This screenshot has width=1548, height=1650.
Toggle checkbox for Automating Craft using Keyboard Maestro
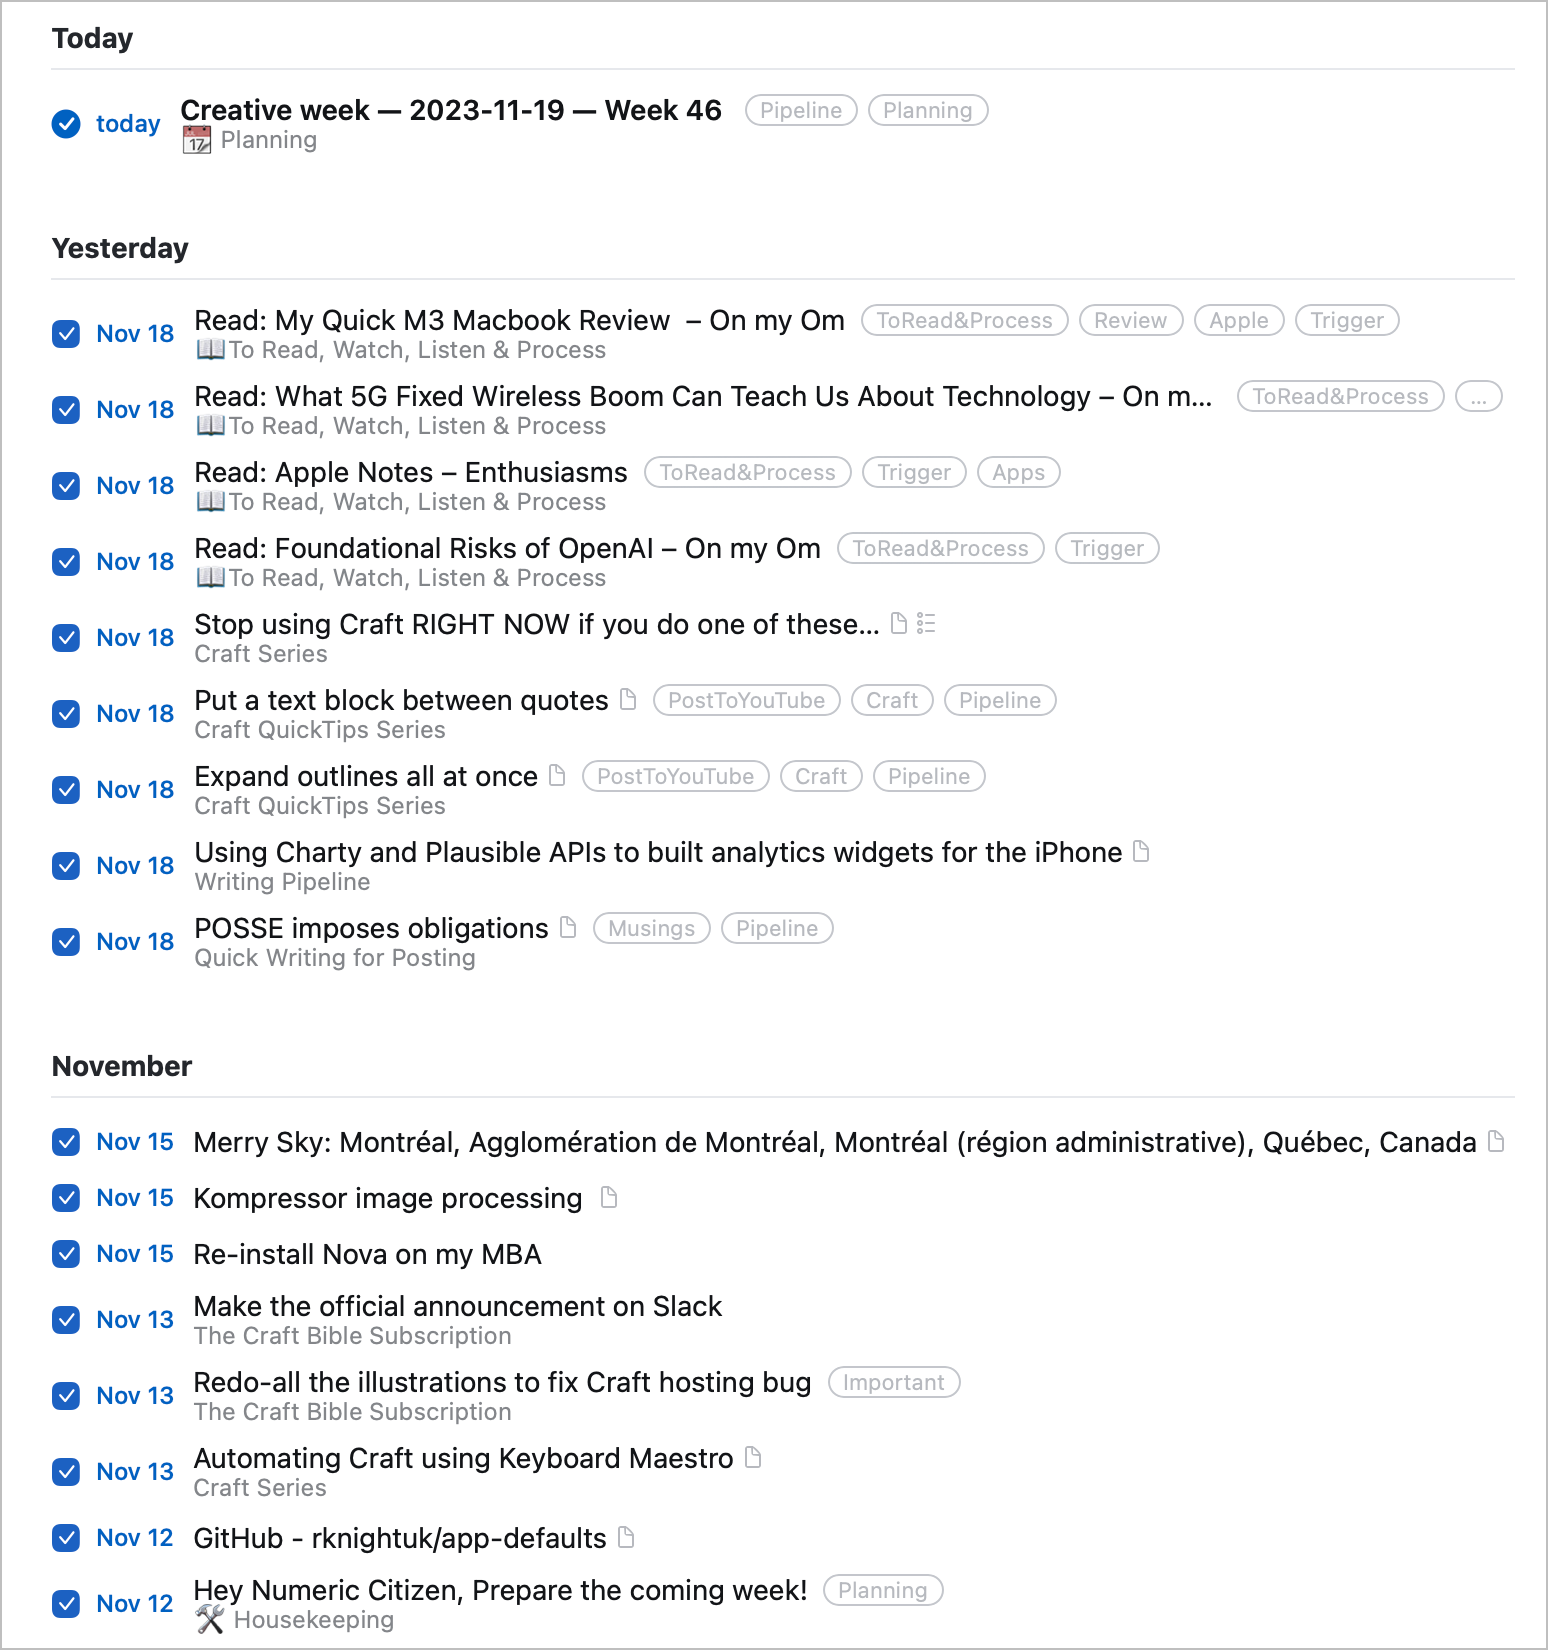coord(66,1472)
